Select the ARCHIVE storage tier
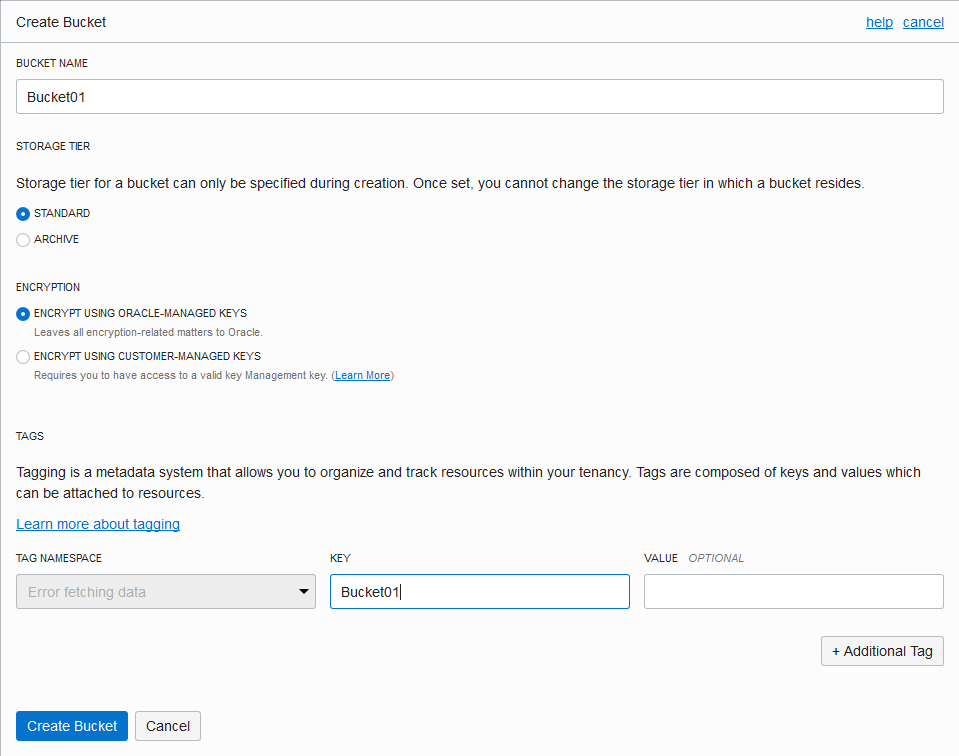Screen dimensions: 959x756 click(22, 239)
